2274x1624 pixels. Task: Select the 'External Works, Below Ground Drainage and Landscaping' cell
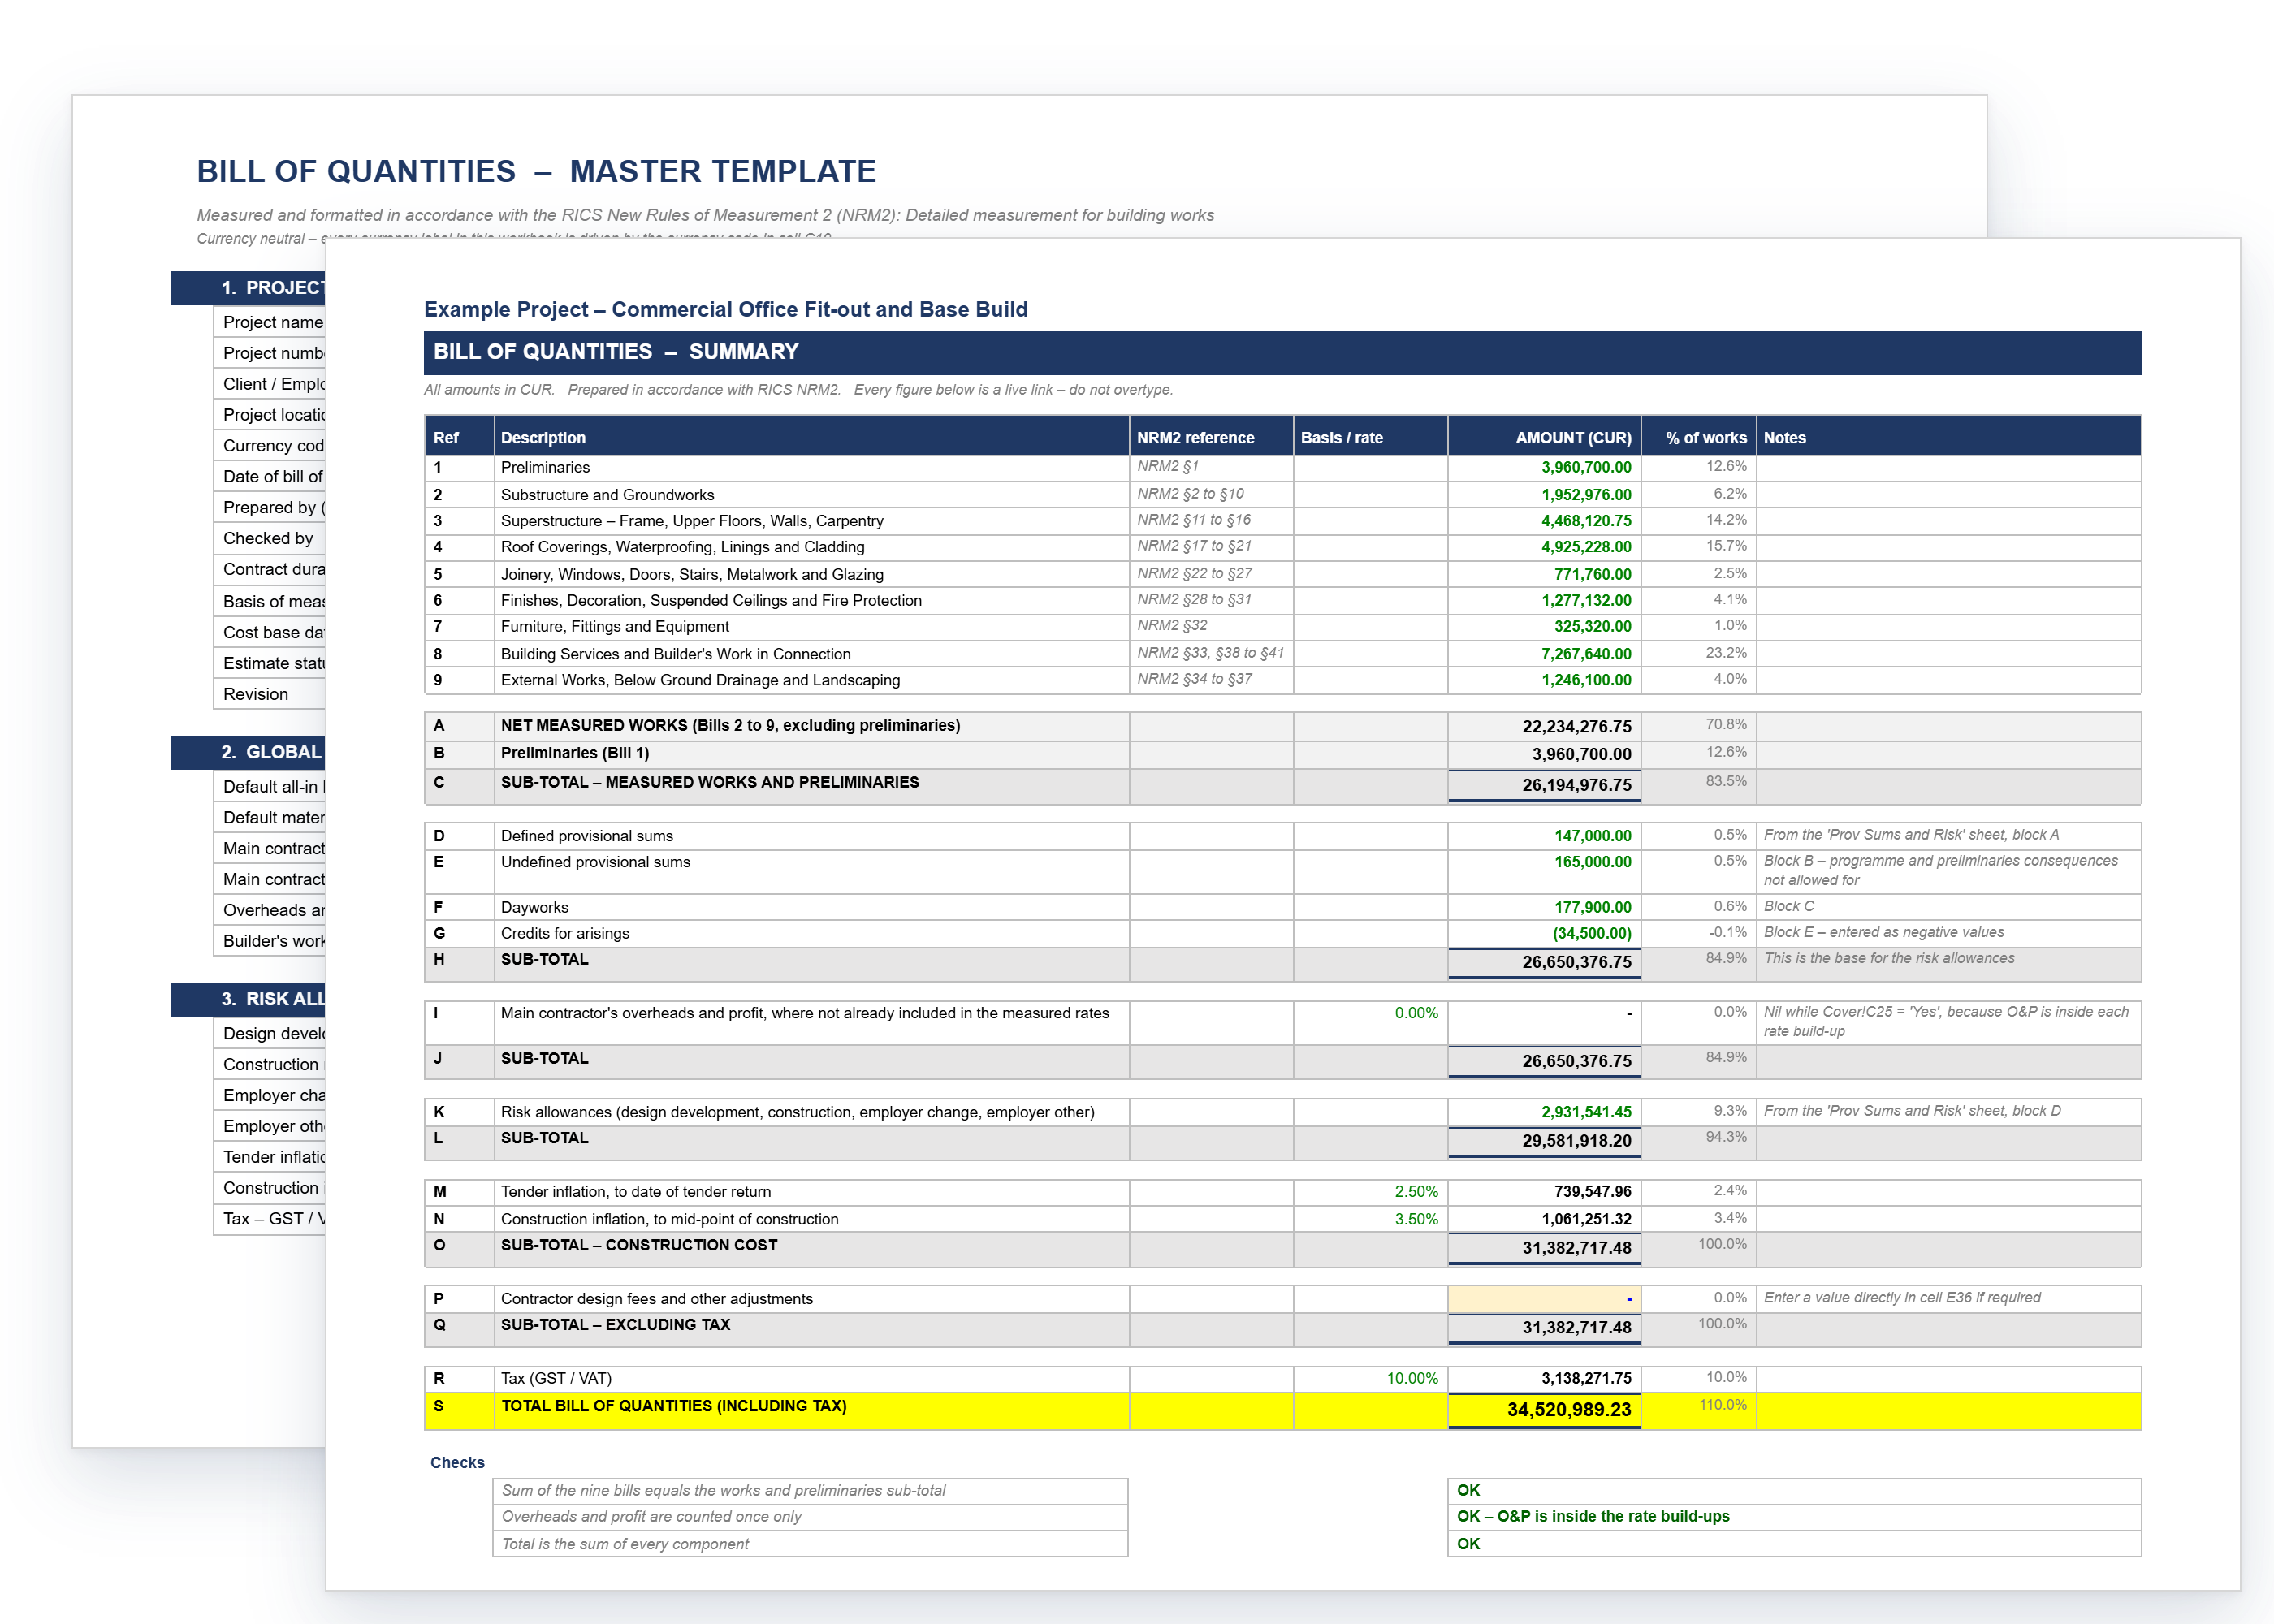pyautogui.click(x=811, y=680)
